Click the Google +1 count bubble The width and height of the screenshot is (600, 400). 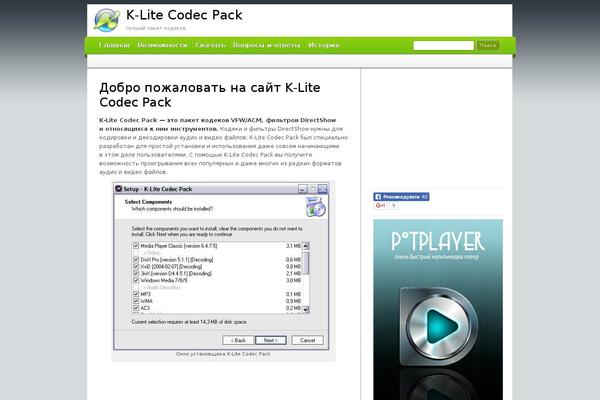pos(393,206)
